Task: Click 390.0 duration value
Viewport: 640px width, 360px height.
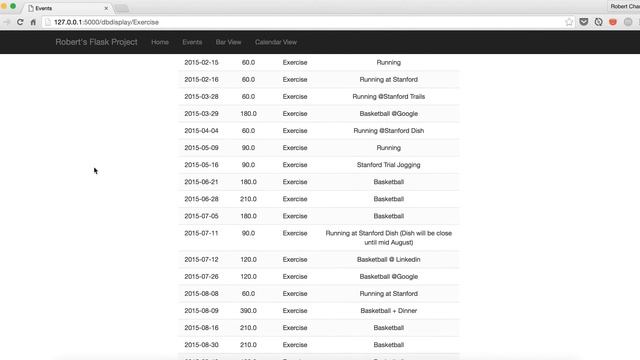Action: click(248, 311)
